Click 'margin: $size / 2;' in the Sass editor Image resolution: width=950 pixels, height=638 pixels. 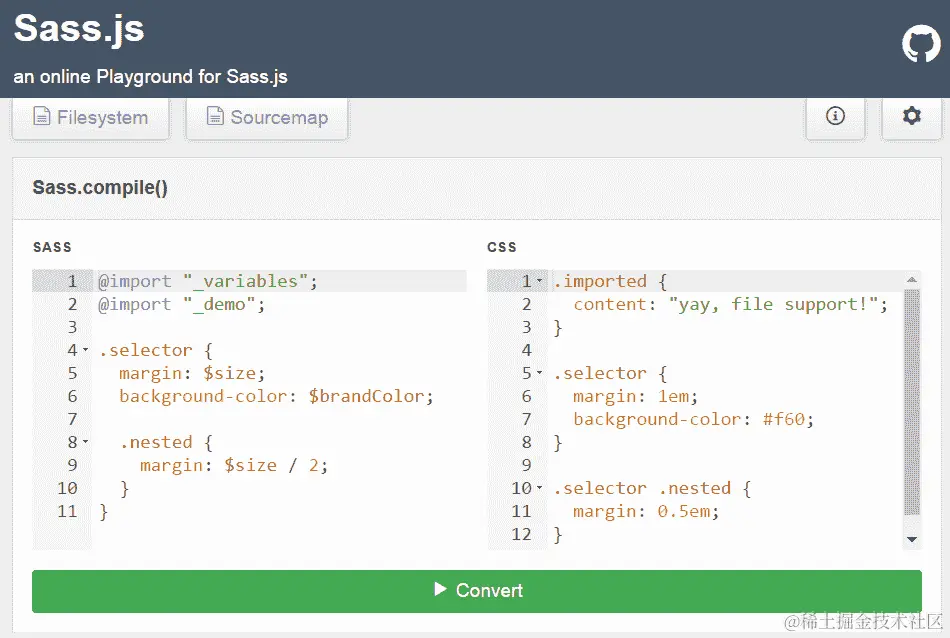point(234,465)
